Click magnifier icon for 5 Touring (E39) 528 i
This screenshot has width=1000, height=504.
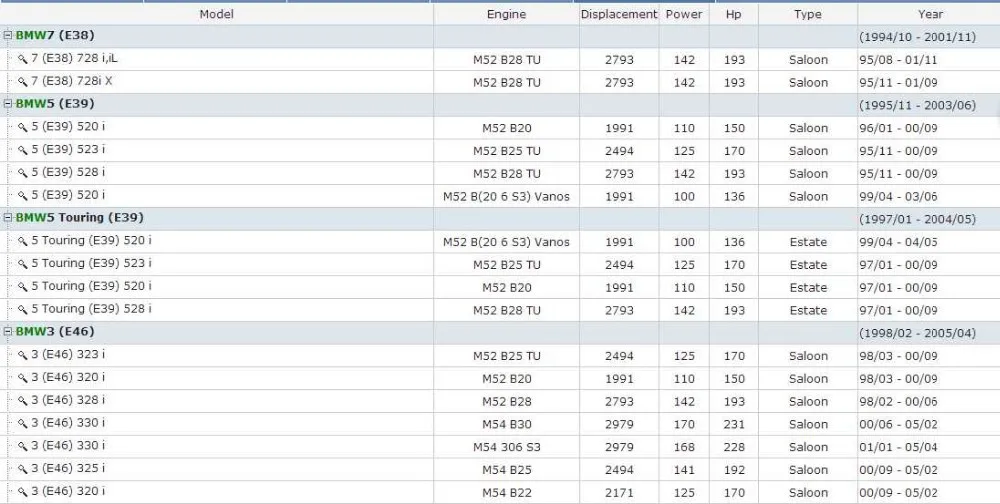point(22,310)
